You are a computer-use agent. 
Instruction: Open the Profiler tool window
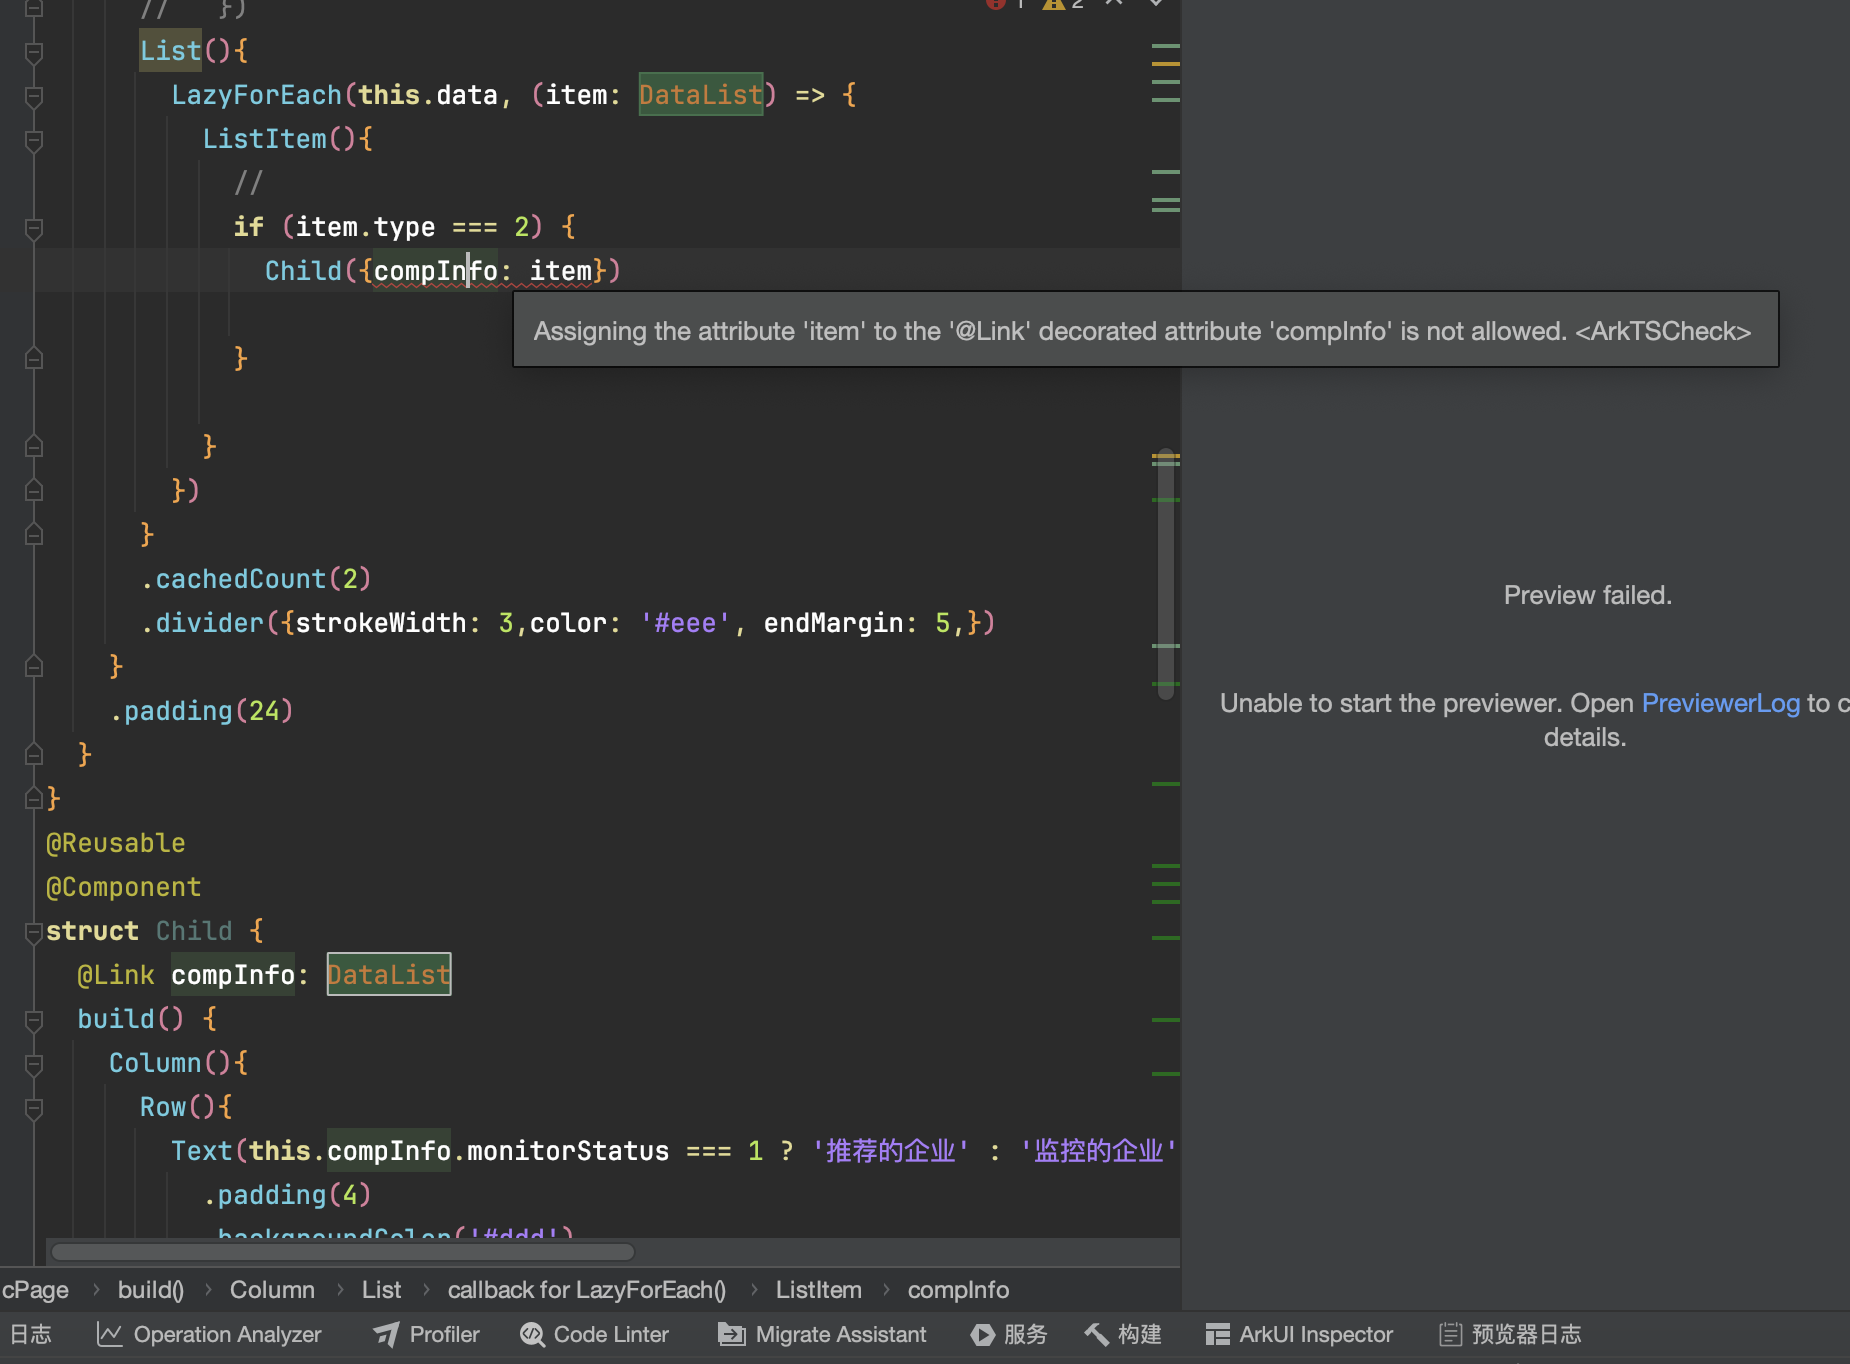click(427, 1334)
